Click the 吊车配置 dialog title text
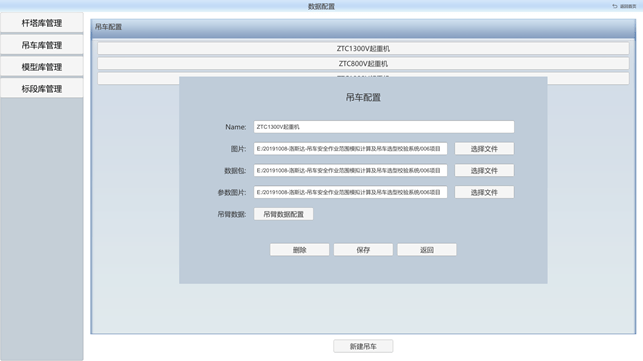The width and height of the screenshot is (643, 361). tap(363, 97)
